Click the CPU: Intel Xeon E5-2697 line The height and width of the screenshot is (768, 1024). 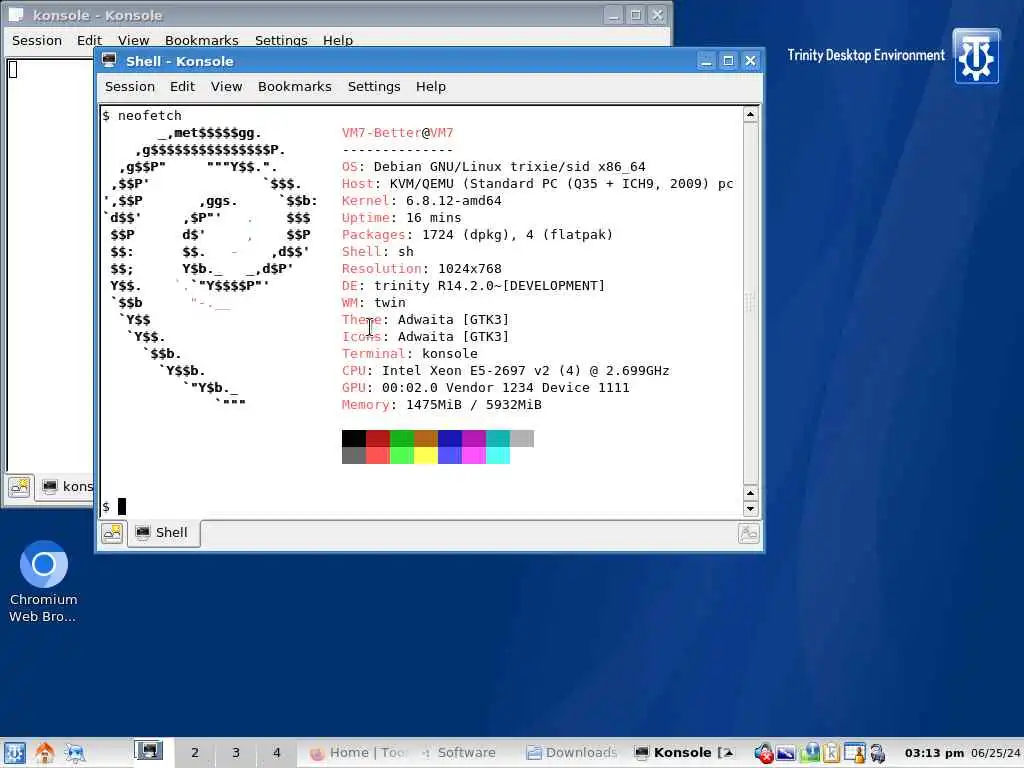[505, 370]
